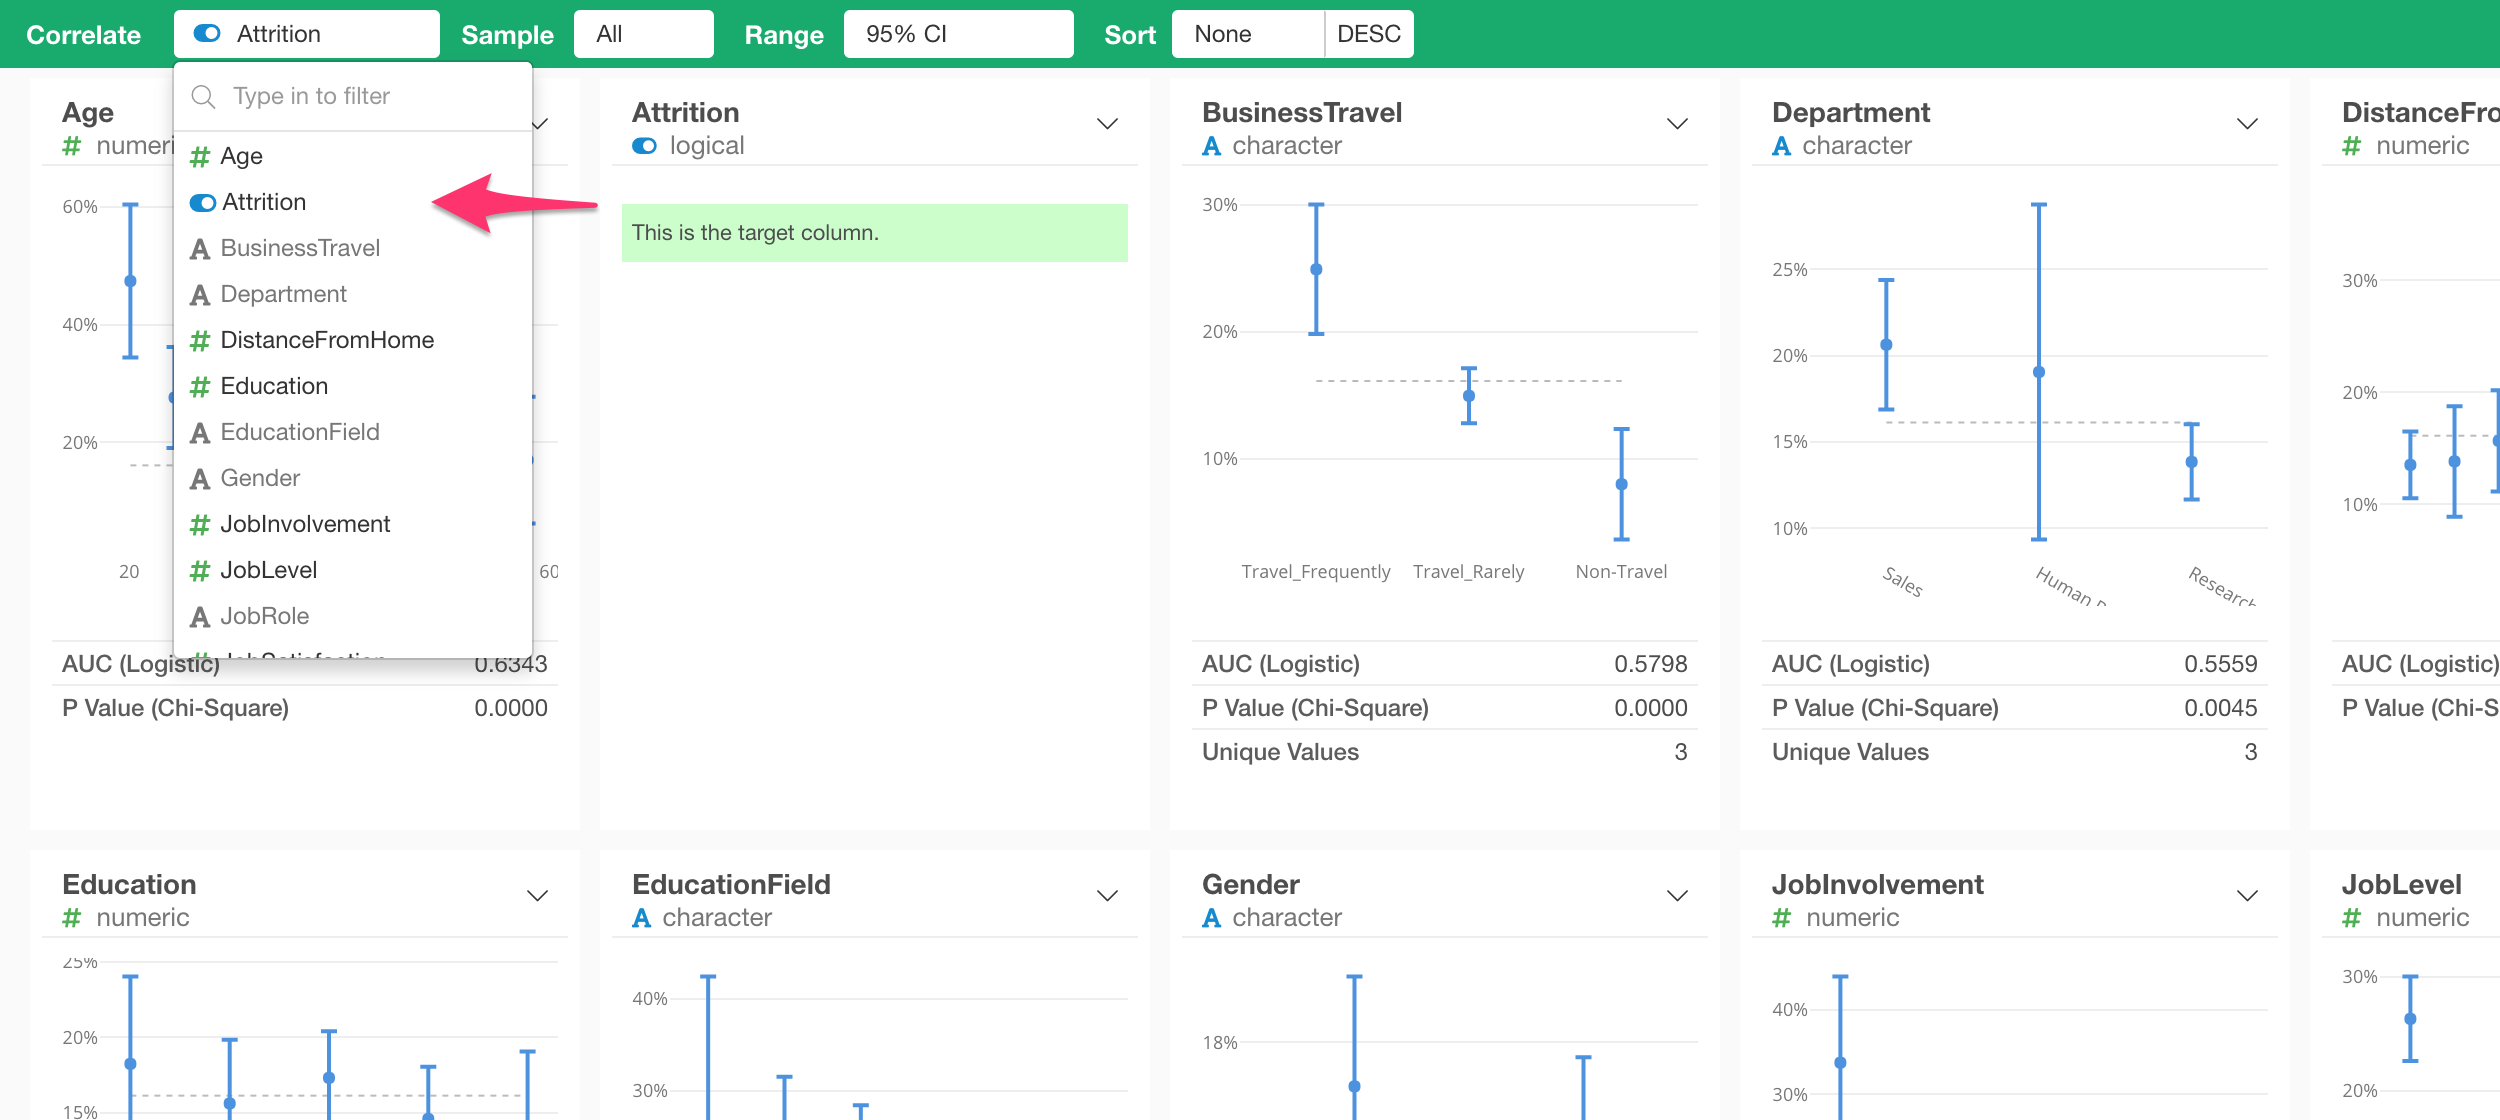Screen dimensions: 2500x1120
Task: Open the Sample dropdown showing All
Action: [644, 33]
